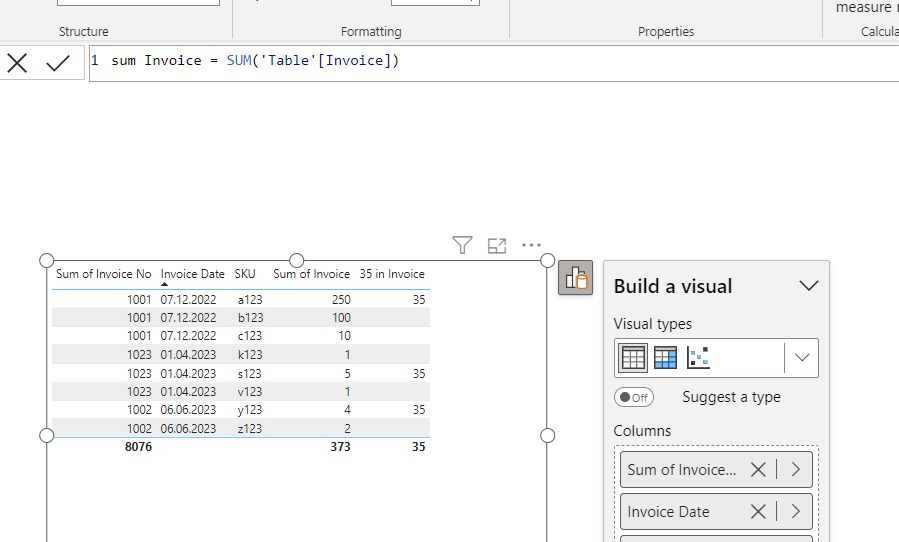The width and height of the screenshot is (899, 542).
Task: Click the 100 invoice value cell
Action: point(341,318)
